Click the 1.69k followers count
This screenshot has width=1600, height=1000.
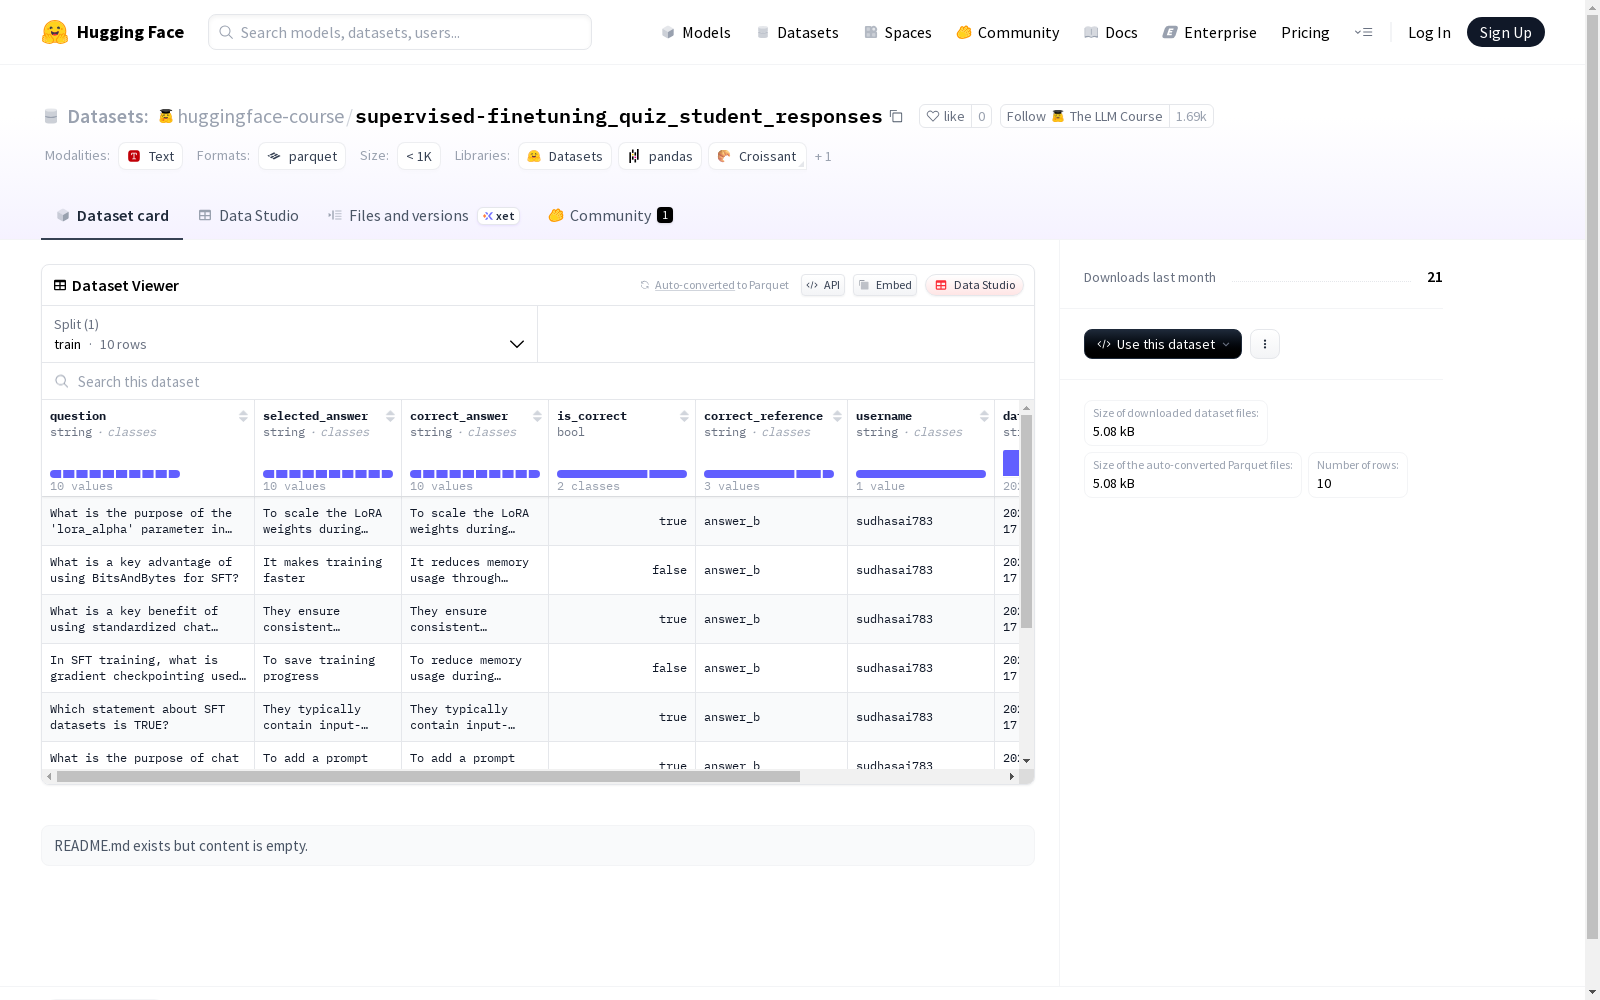(x=1191, y=116)
